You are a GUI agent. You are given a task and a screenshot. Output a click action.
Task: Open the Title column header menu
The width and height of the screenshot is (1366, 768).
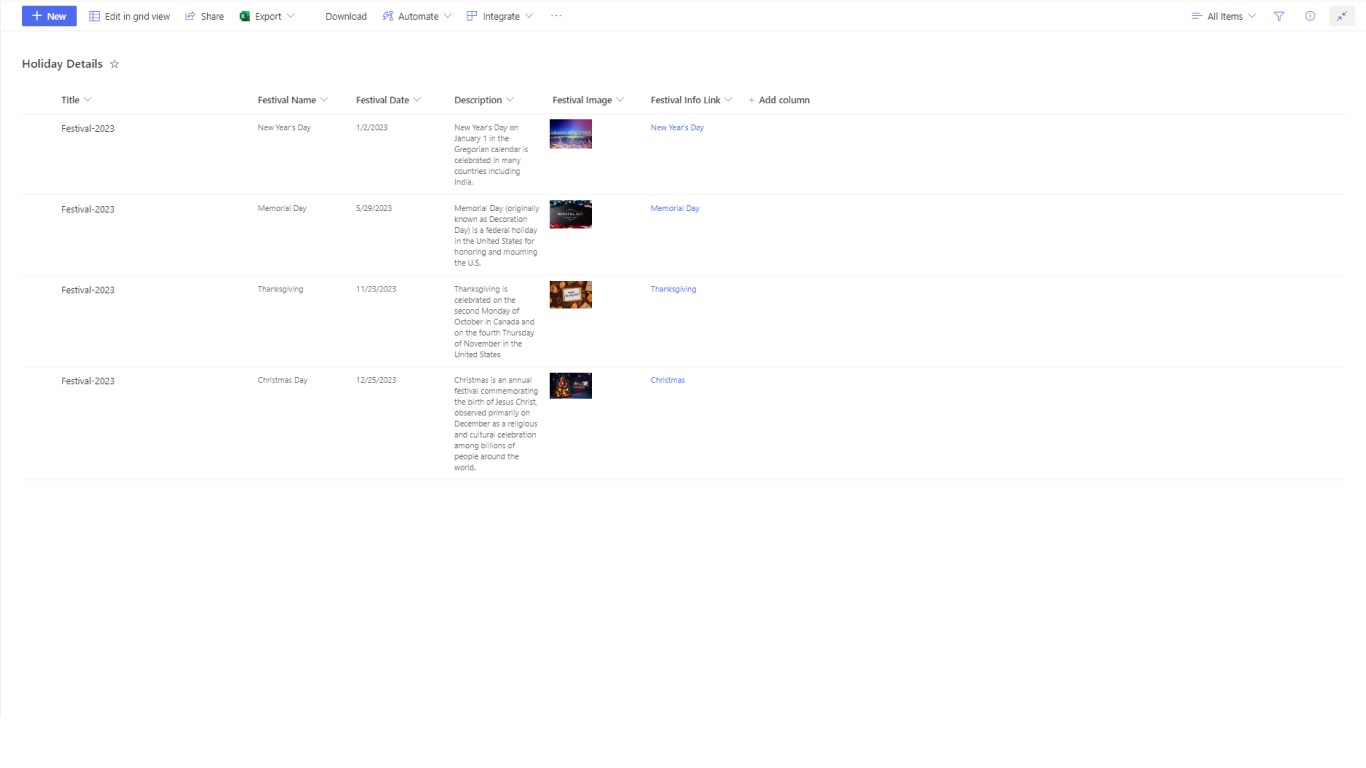pos(76,100)
